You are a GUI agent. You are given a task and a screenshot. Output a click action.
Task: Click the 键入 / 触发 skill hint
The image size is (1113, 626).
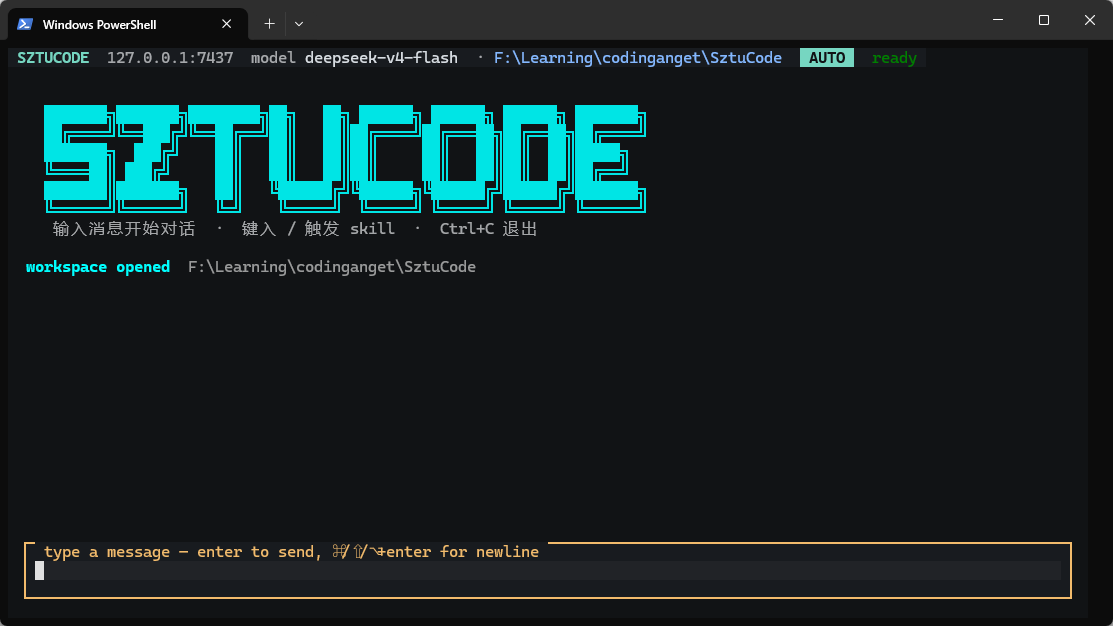click(318, 229)
